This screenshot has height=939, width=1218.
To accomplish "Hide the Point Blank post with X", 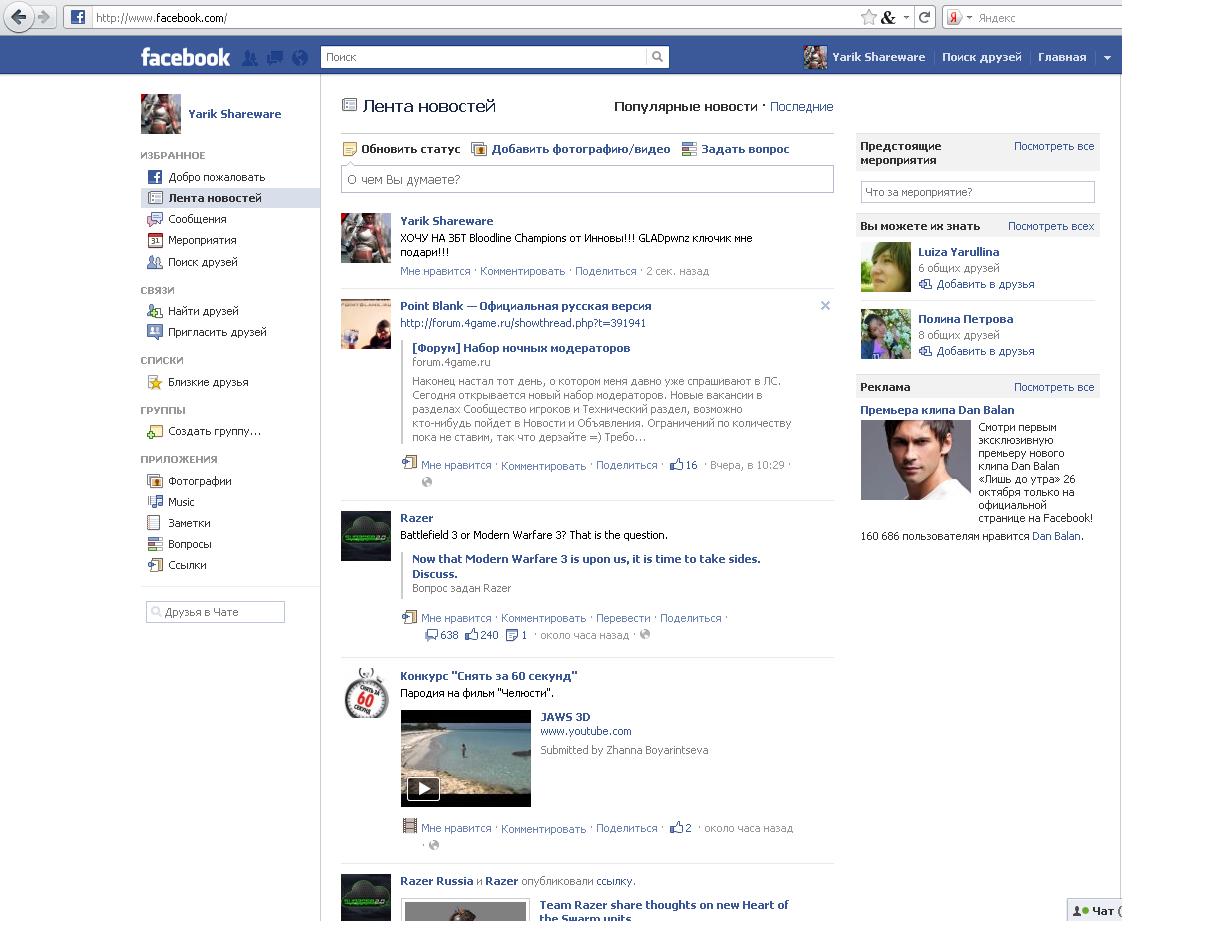I will pos(825,306).
